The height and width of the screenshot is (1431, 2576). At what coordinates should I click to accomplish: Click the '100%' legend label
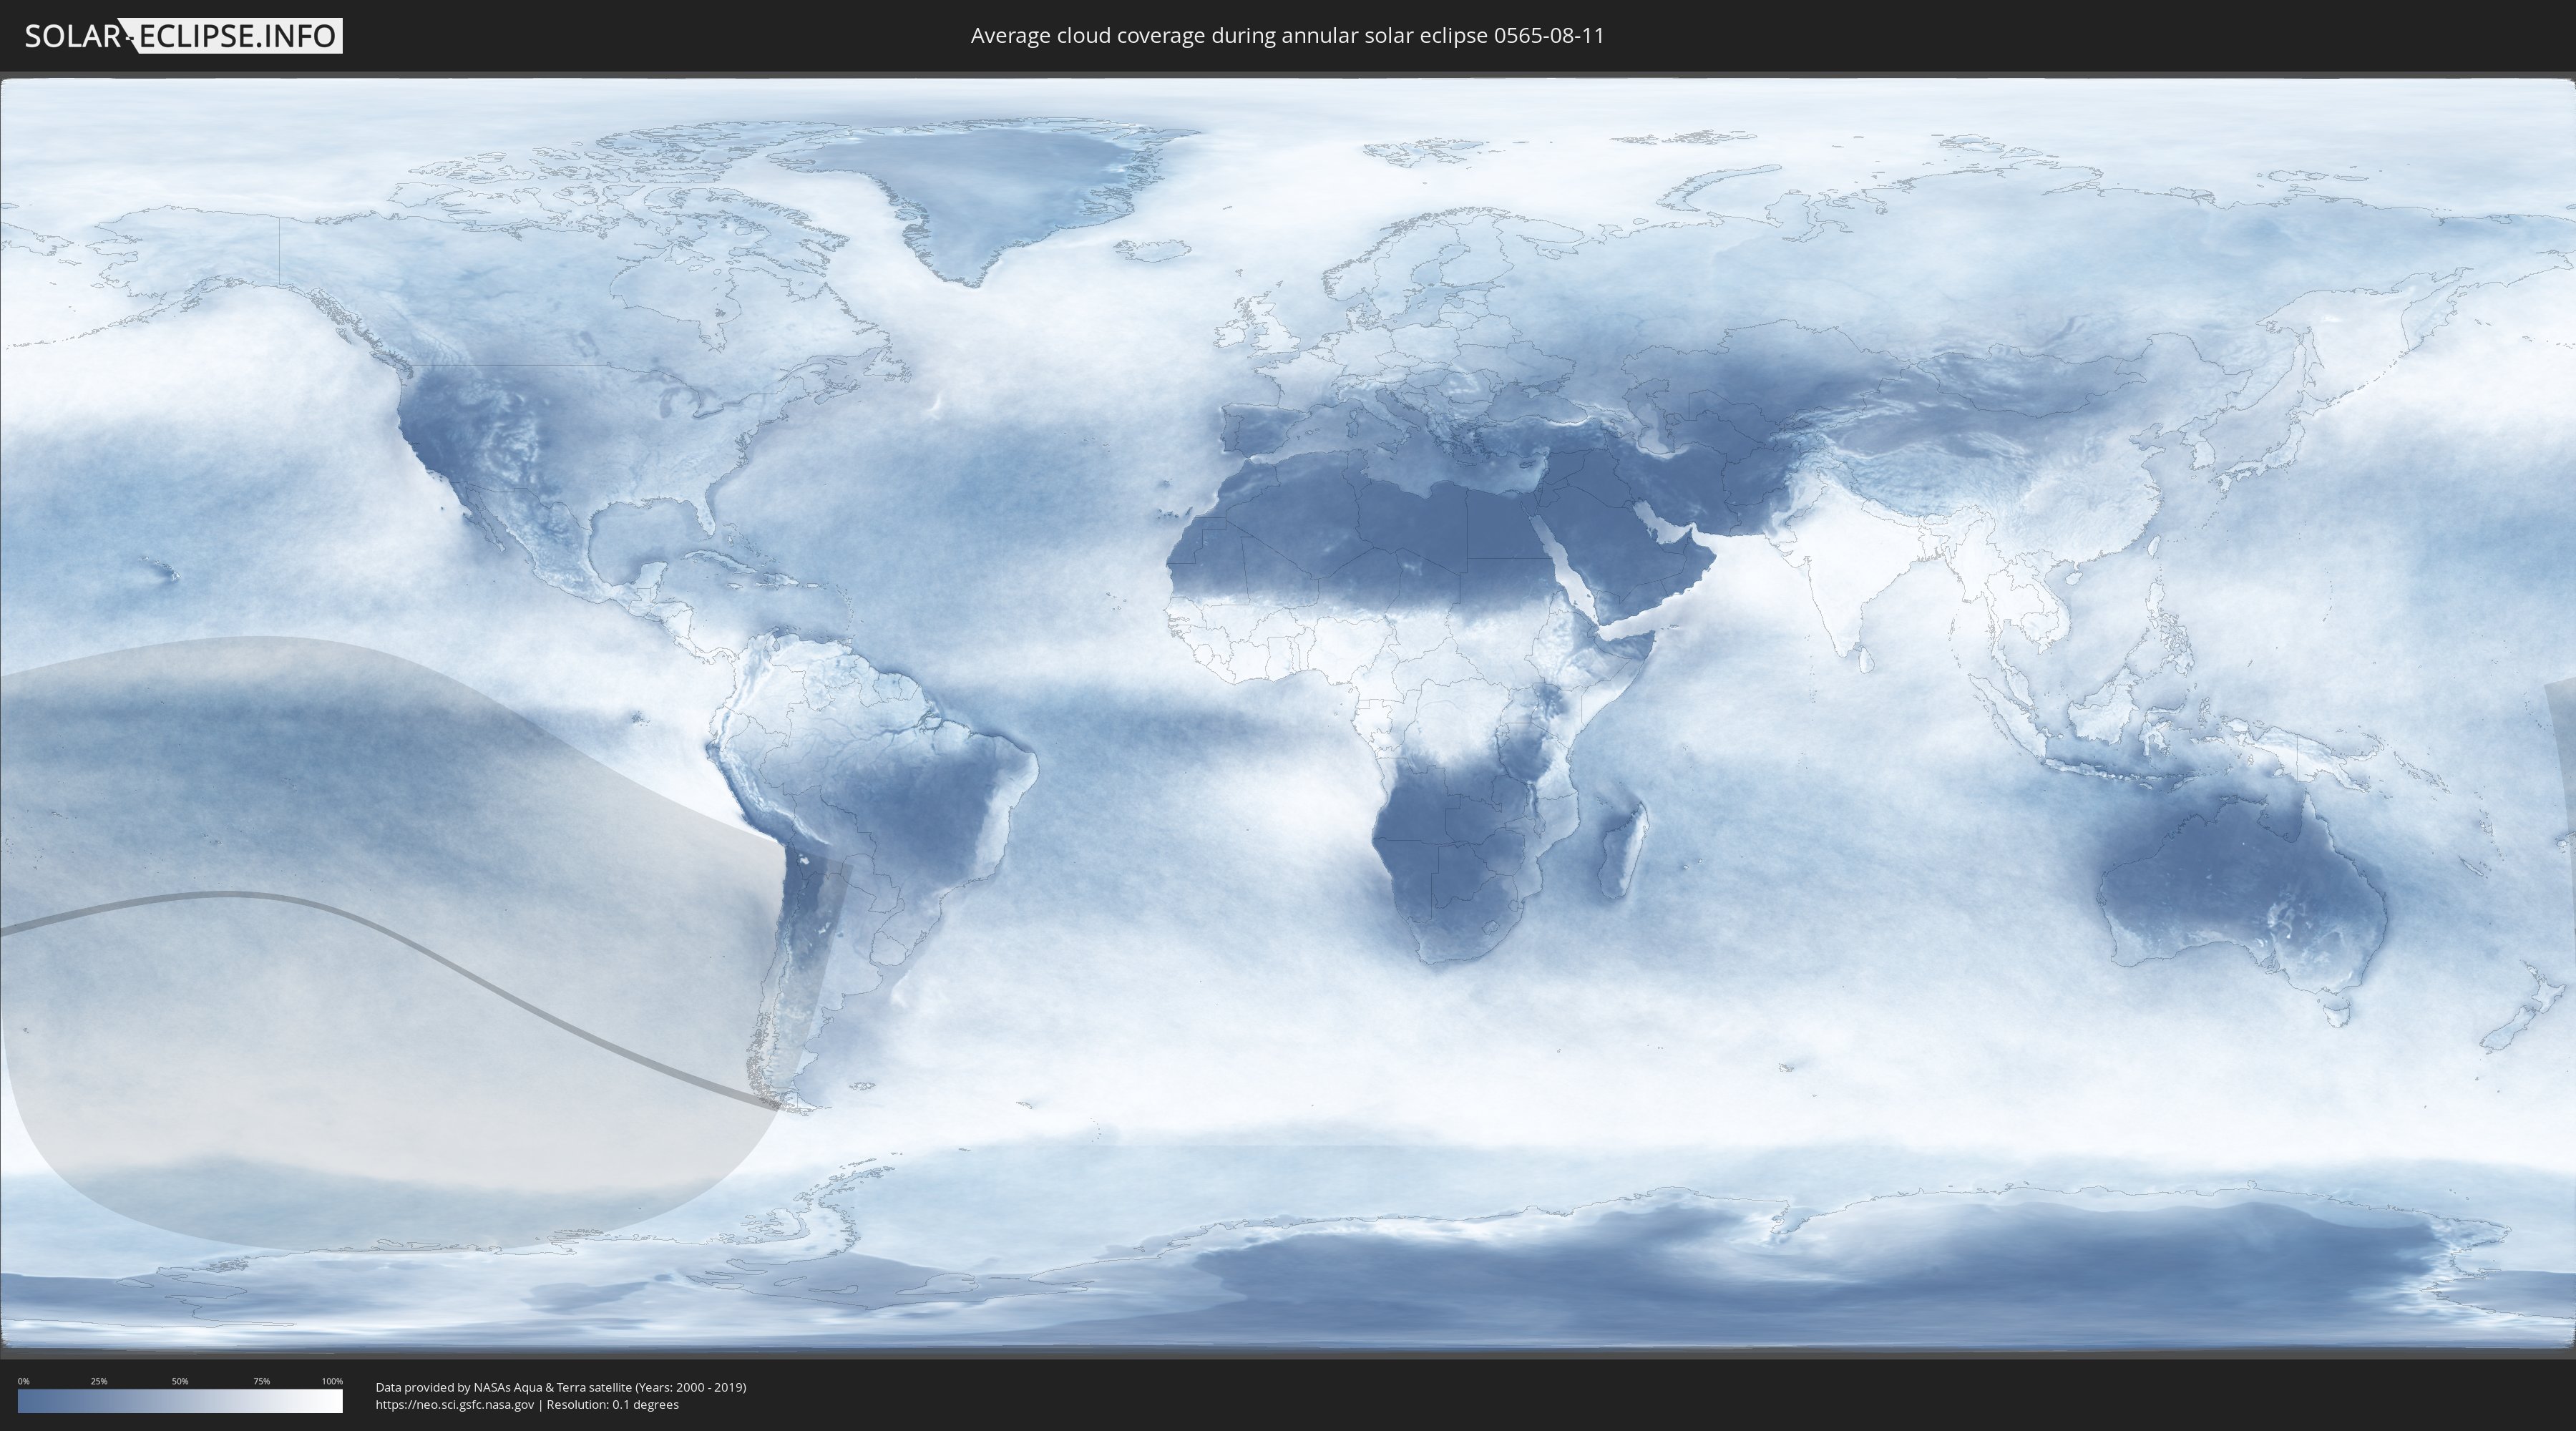click(x=332, y=1381)
